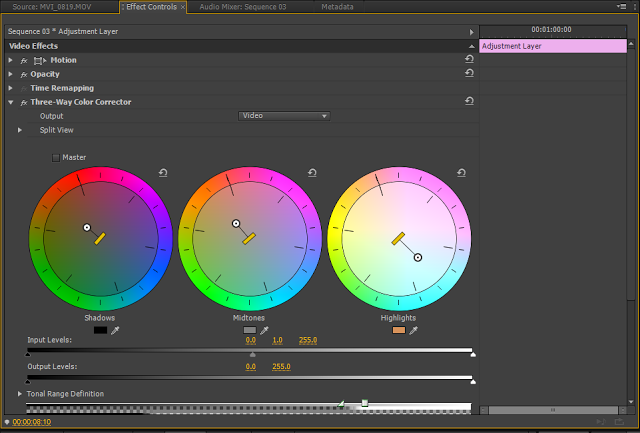Select the Adjustment Layer clip in the timeline
The width and height of the screenshot is (640, 433).
553,46
